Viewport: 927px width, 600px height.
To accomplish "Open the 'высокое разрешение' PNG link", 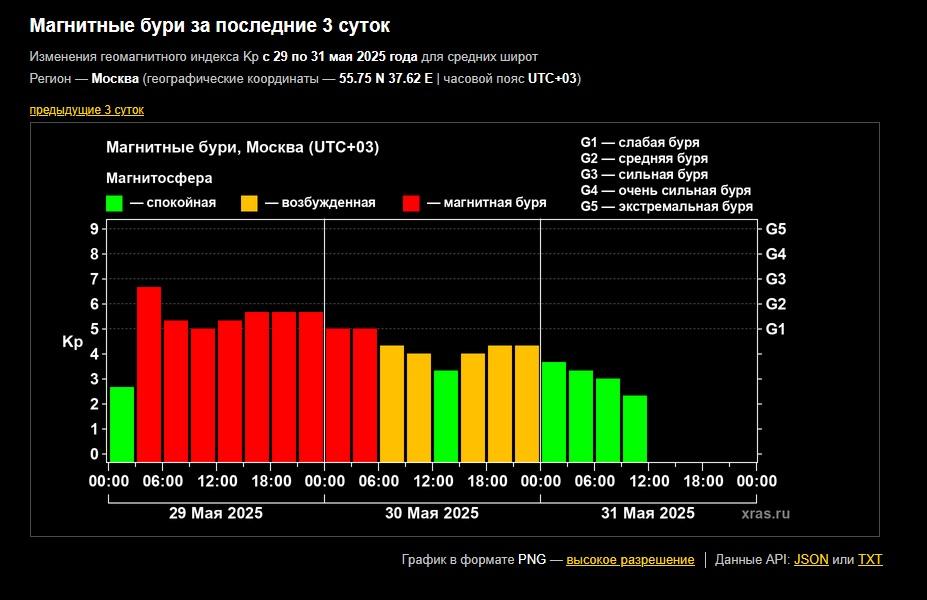I will click(x=630, y=559).
